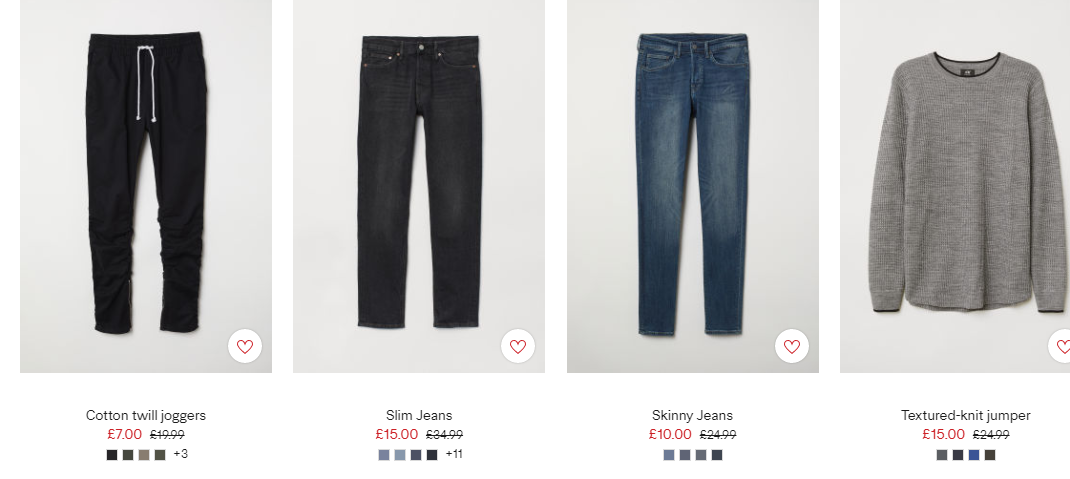The image size is (1070, 479).
Task: Show +3 more colors for Cotton twill joggers
Action: pyautogui.click(x=181, y=454)
